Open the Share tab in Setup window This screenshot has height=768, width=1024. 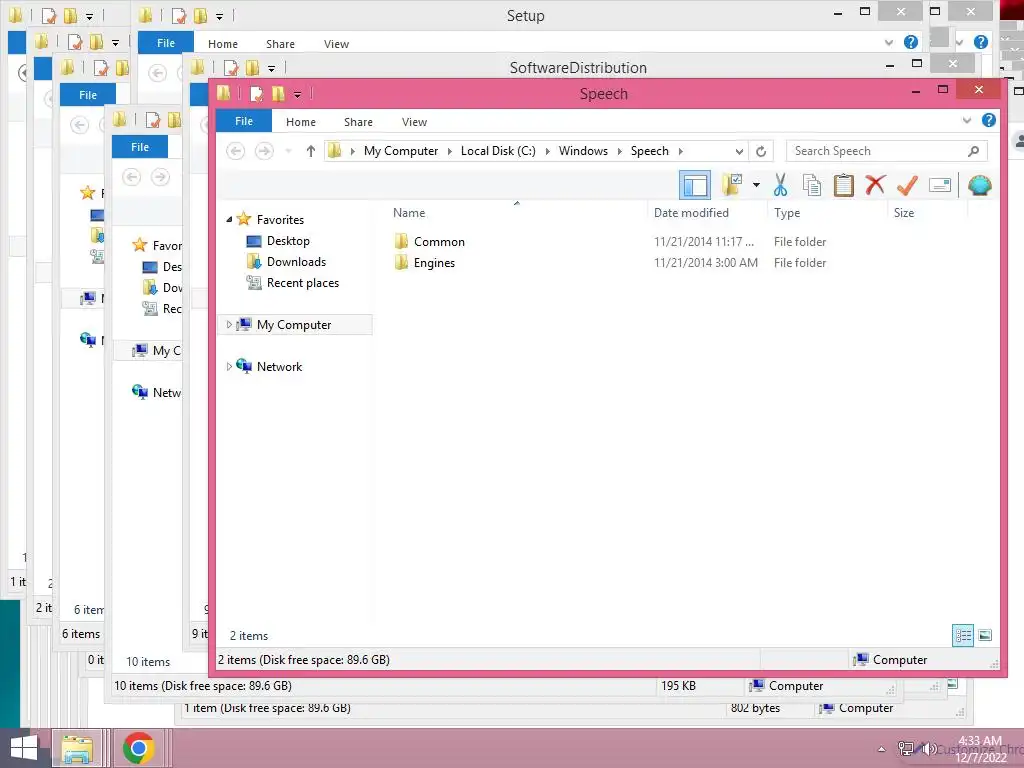pos(280,44)
